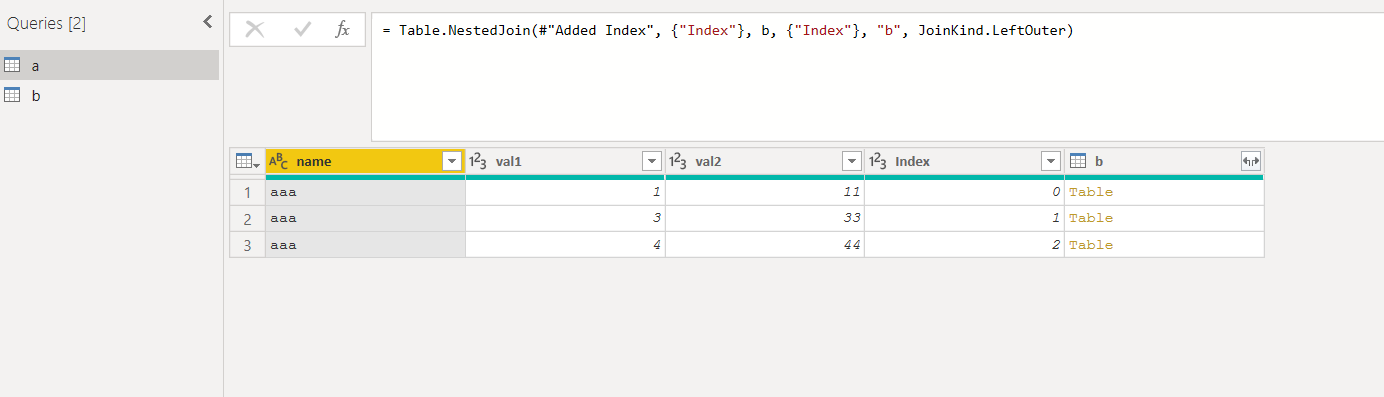Select row number 3

click(x=247, y=245)
